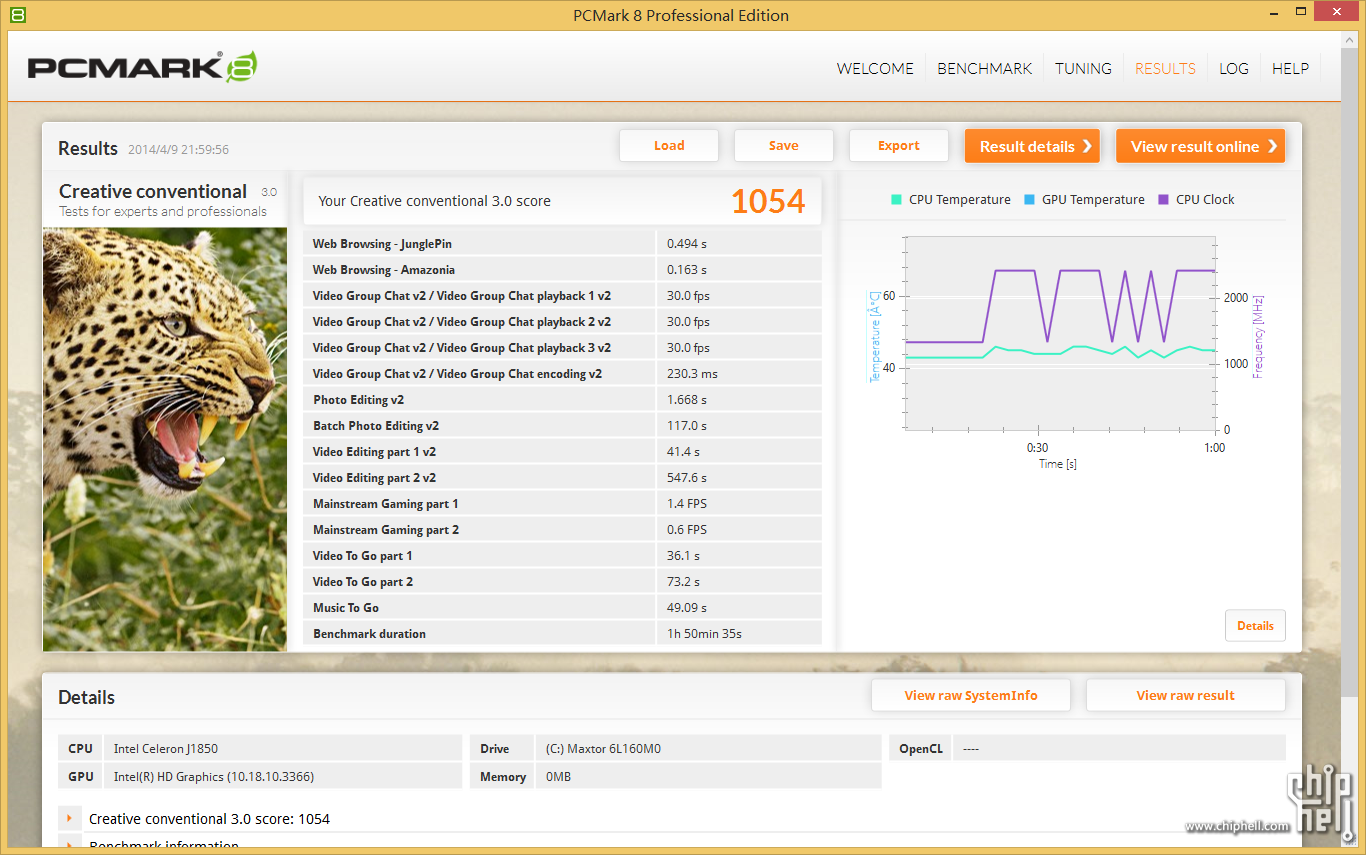Click the OpenCL value field
This screenshot has height=855, width=1366.
(1119, 748)
